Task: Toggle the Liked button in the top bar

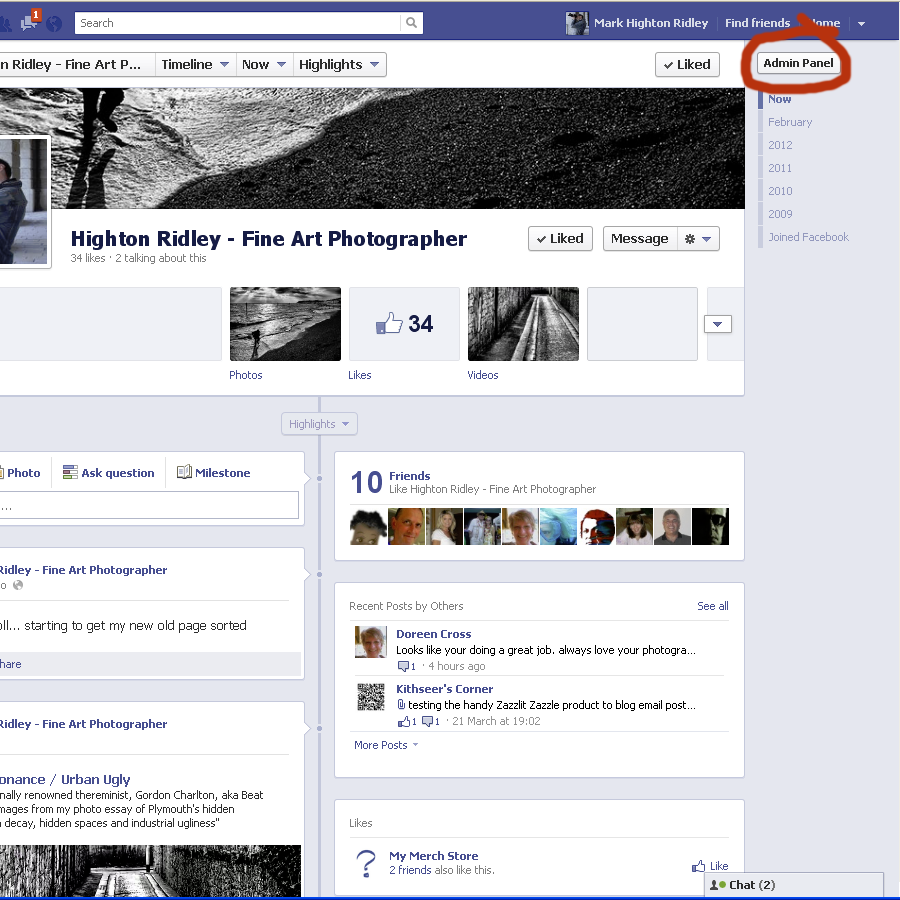Action: click(x=687, y=64)
